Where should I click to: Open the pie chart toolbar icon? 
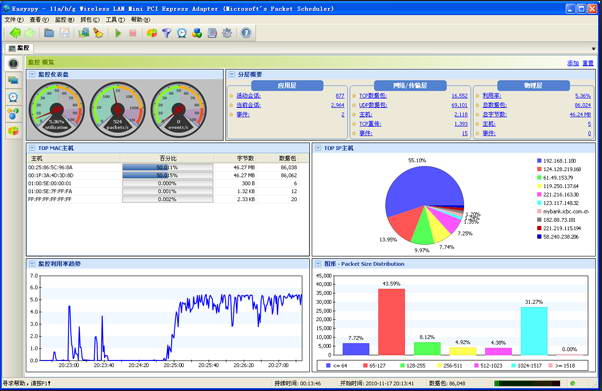pos(152,33)
